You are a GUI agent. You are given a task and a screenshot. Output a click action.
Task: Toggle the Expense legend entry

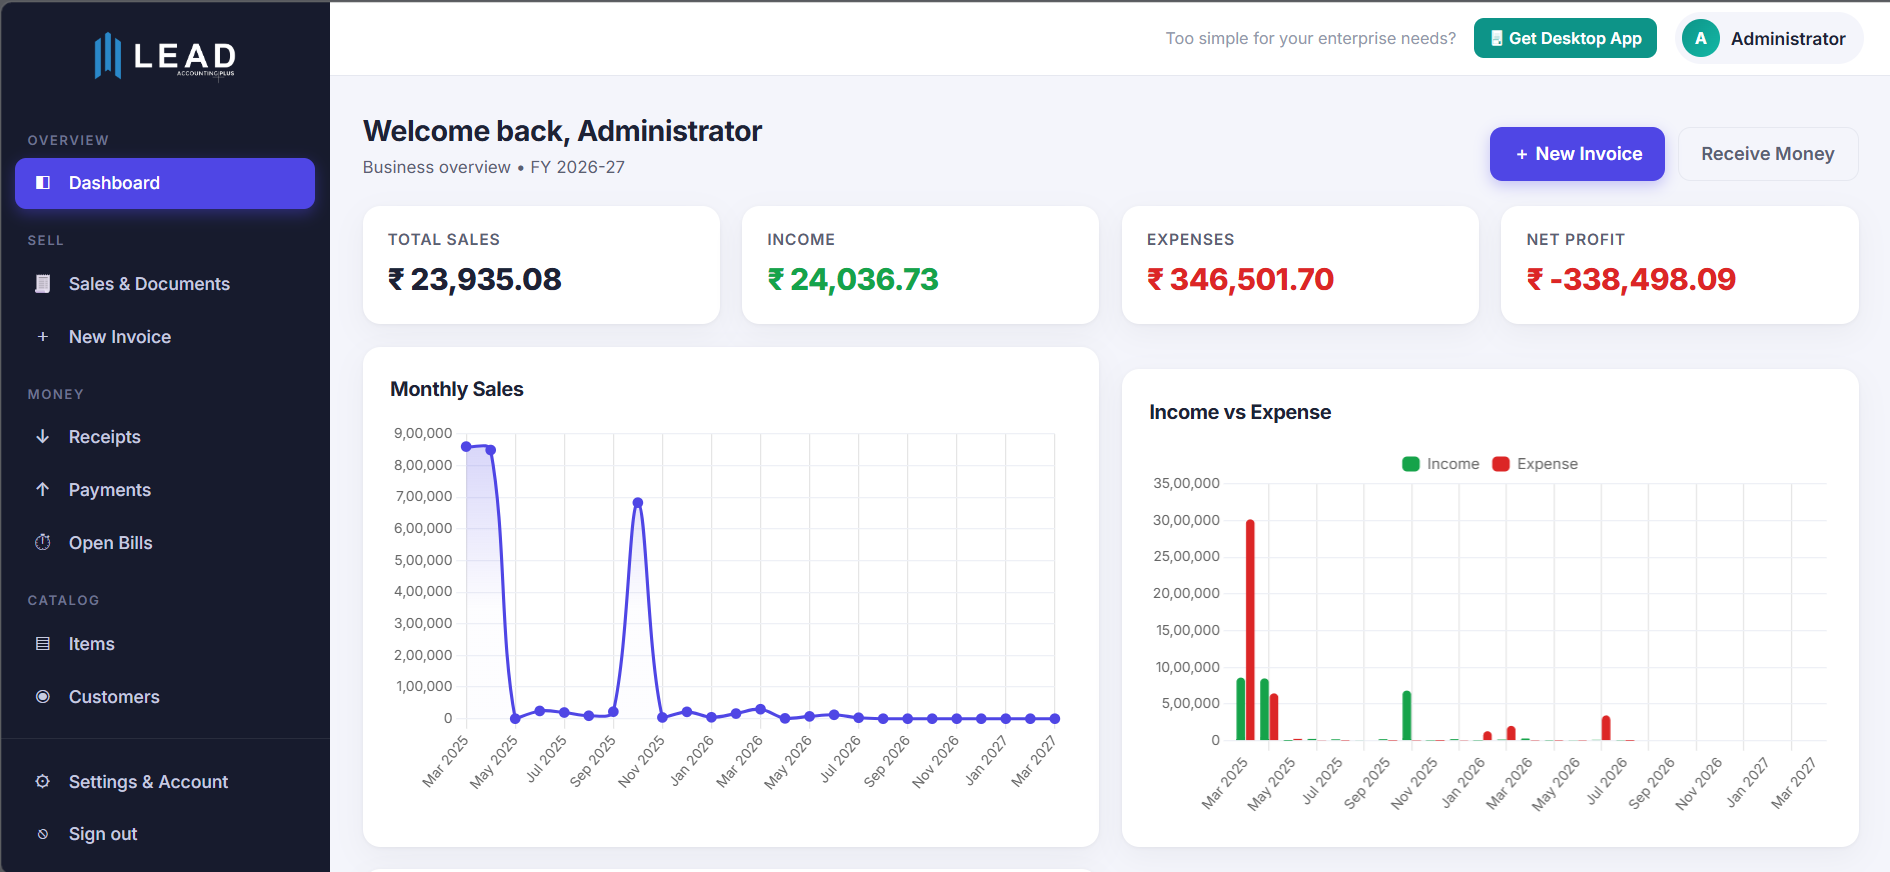(1535, 464)
